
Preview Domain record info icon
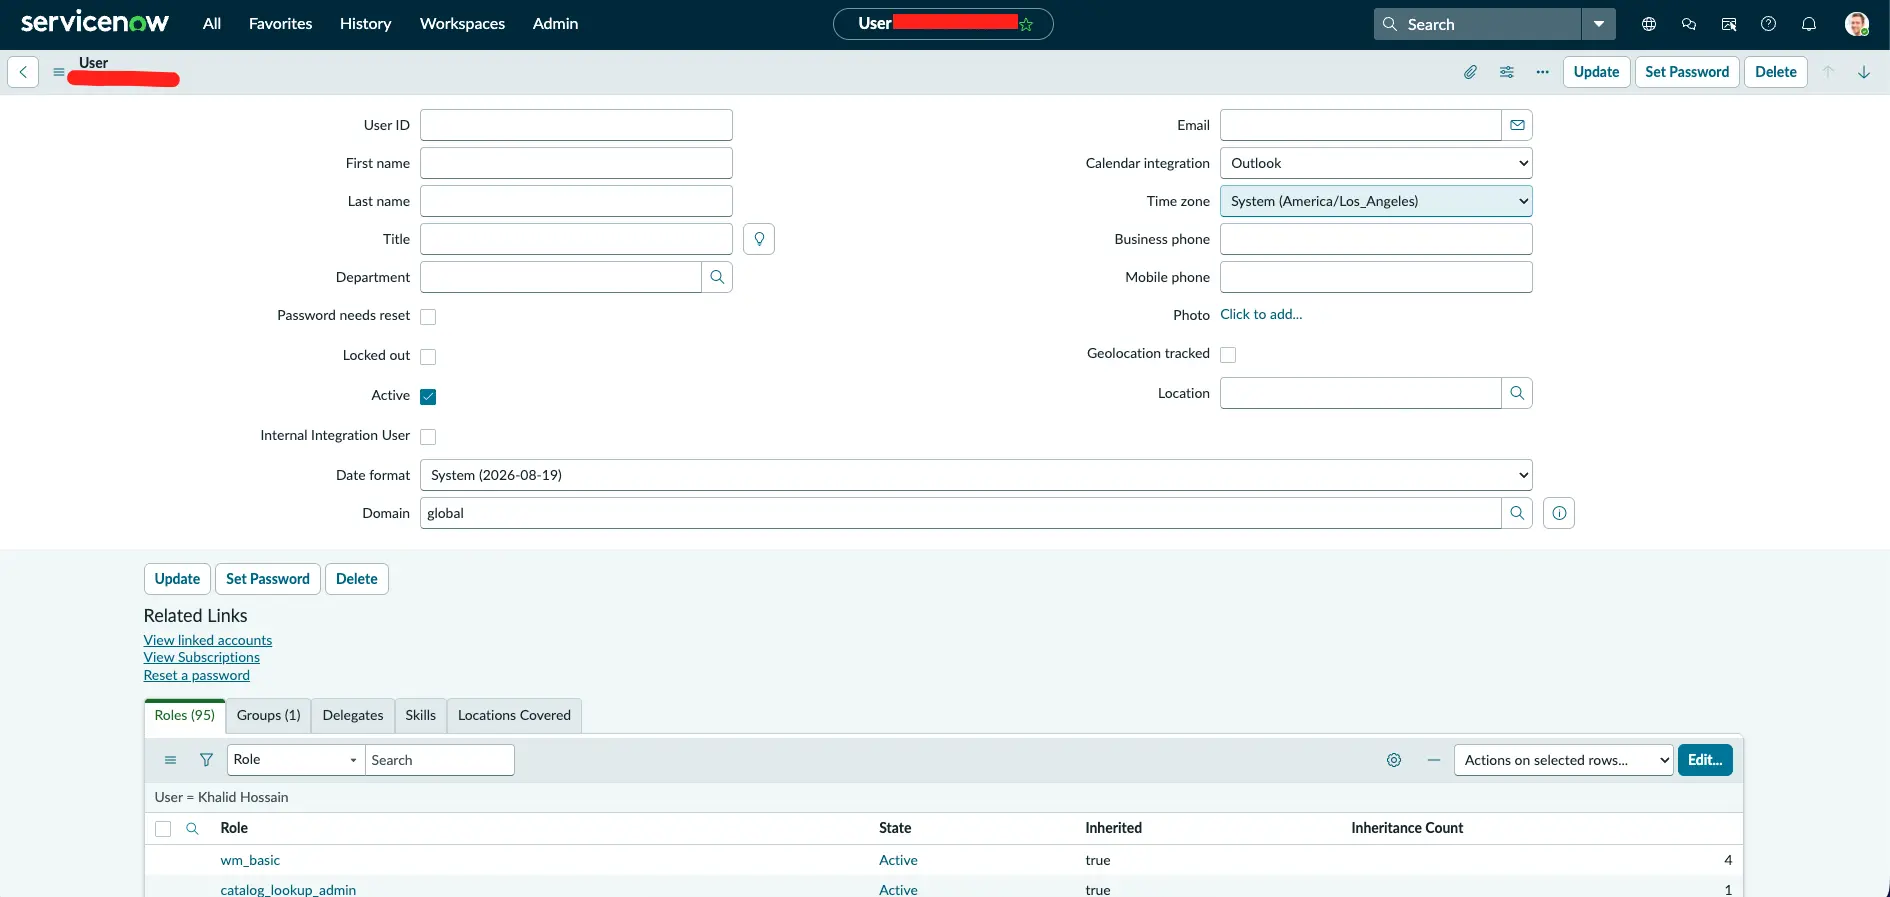tap(1559, 513)
